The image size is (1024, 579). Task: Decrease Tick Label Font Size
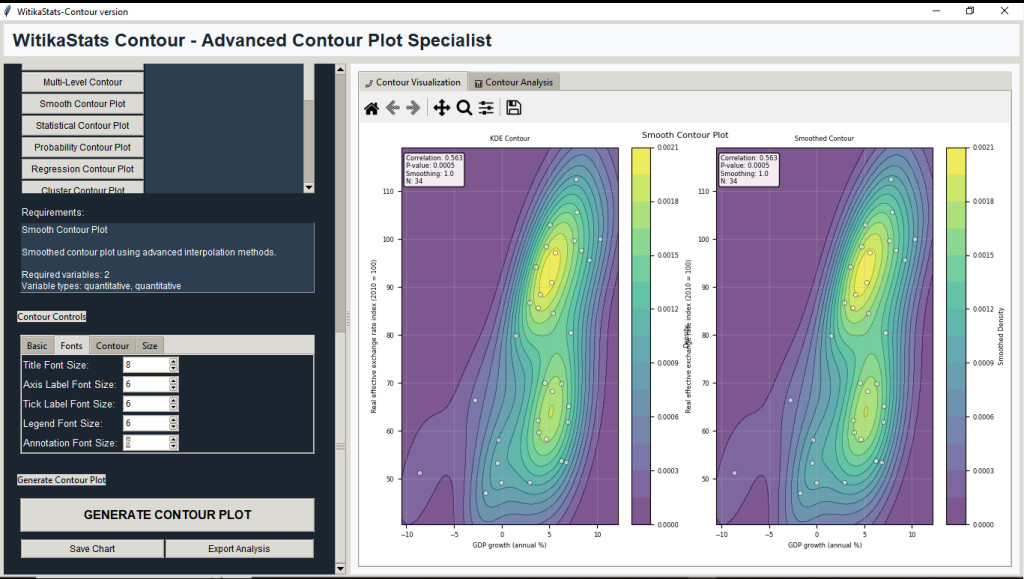coord(173,407)
